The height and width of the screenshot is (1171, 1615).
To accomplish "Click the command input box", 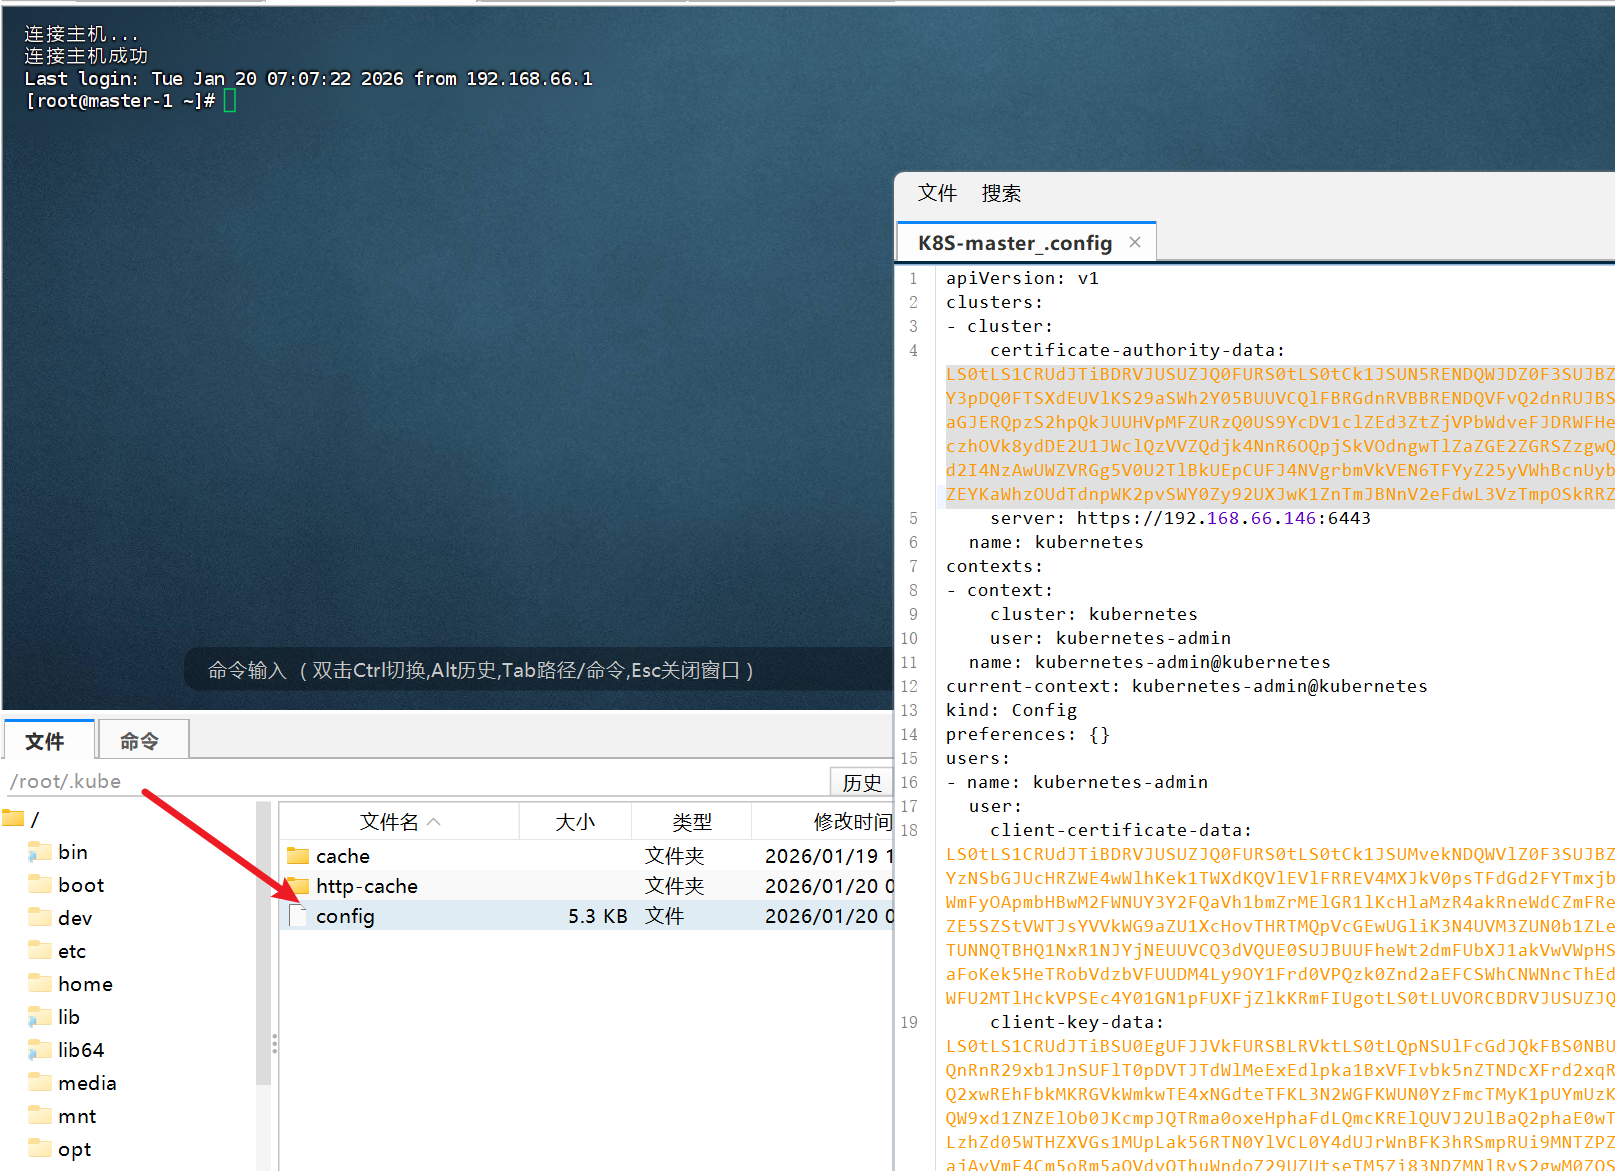I will pyautogui.click(x=540, y=670).
